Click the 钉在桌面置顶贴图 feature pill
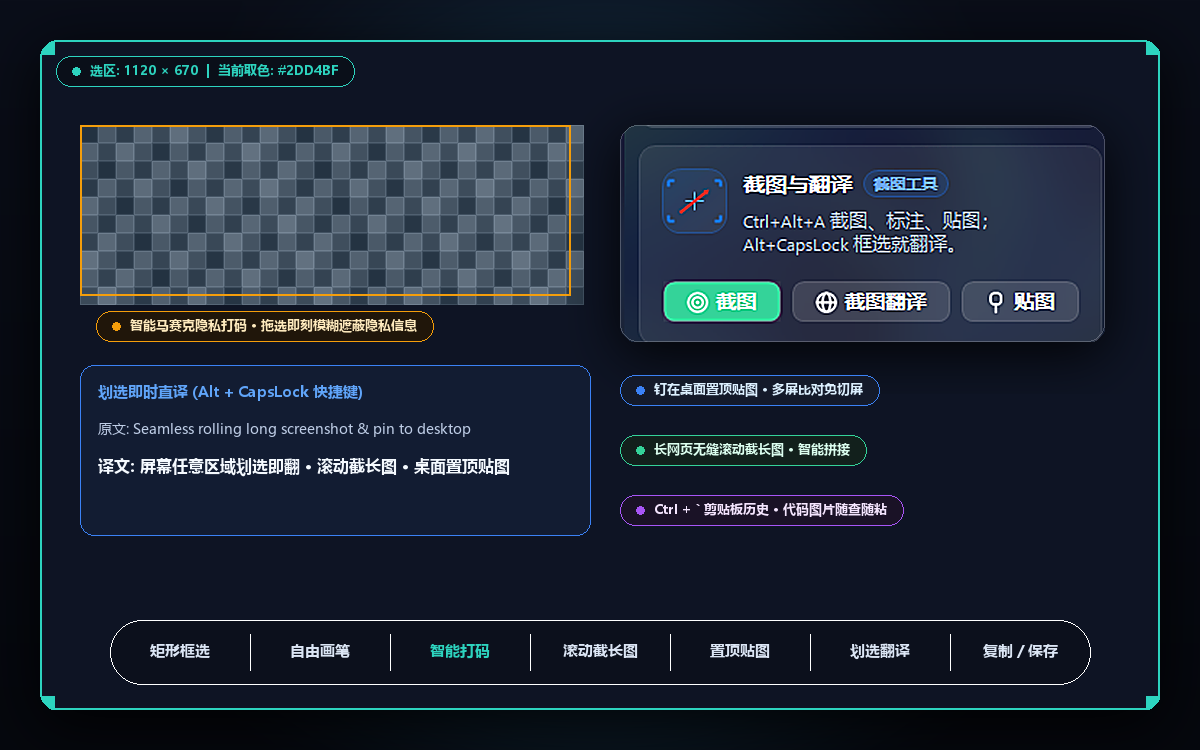The image size is (1200, 750). click(750, 390)
